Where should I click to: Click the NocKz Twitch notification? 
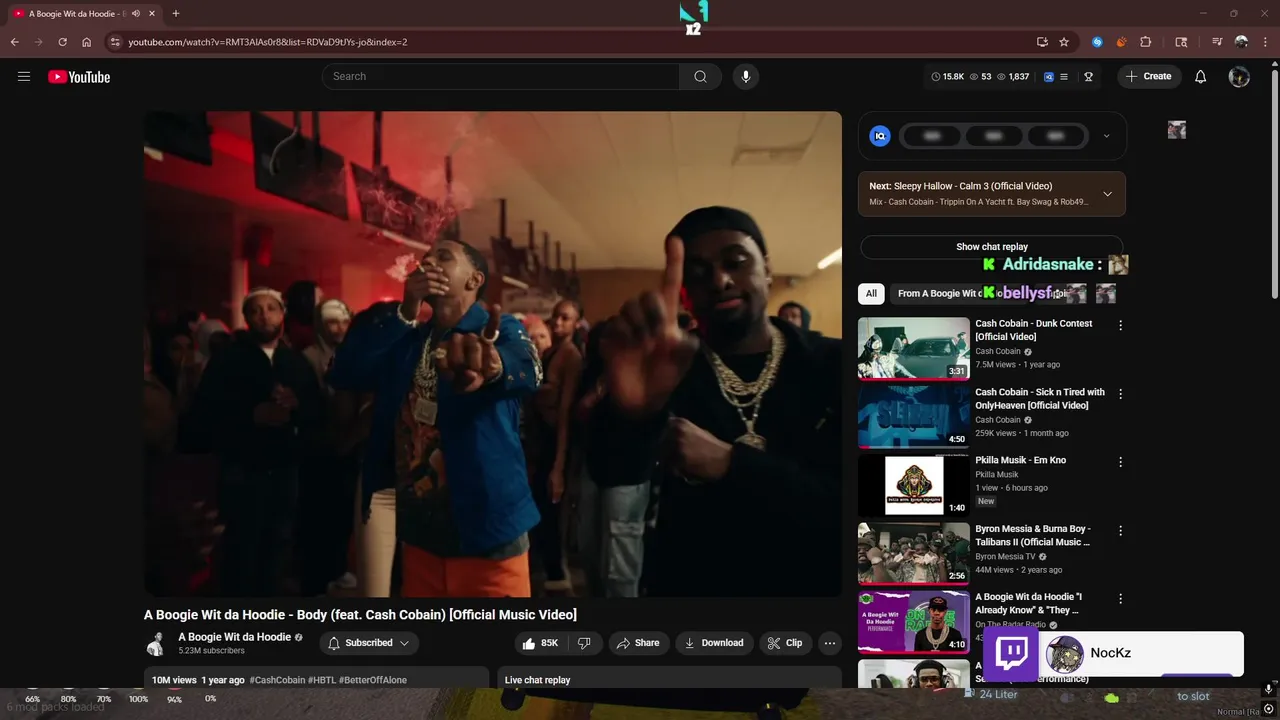[x=1114, y=653]
